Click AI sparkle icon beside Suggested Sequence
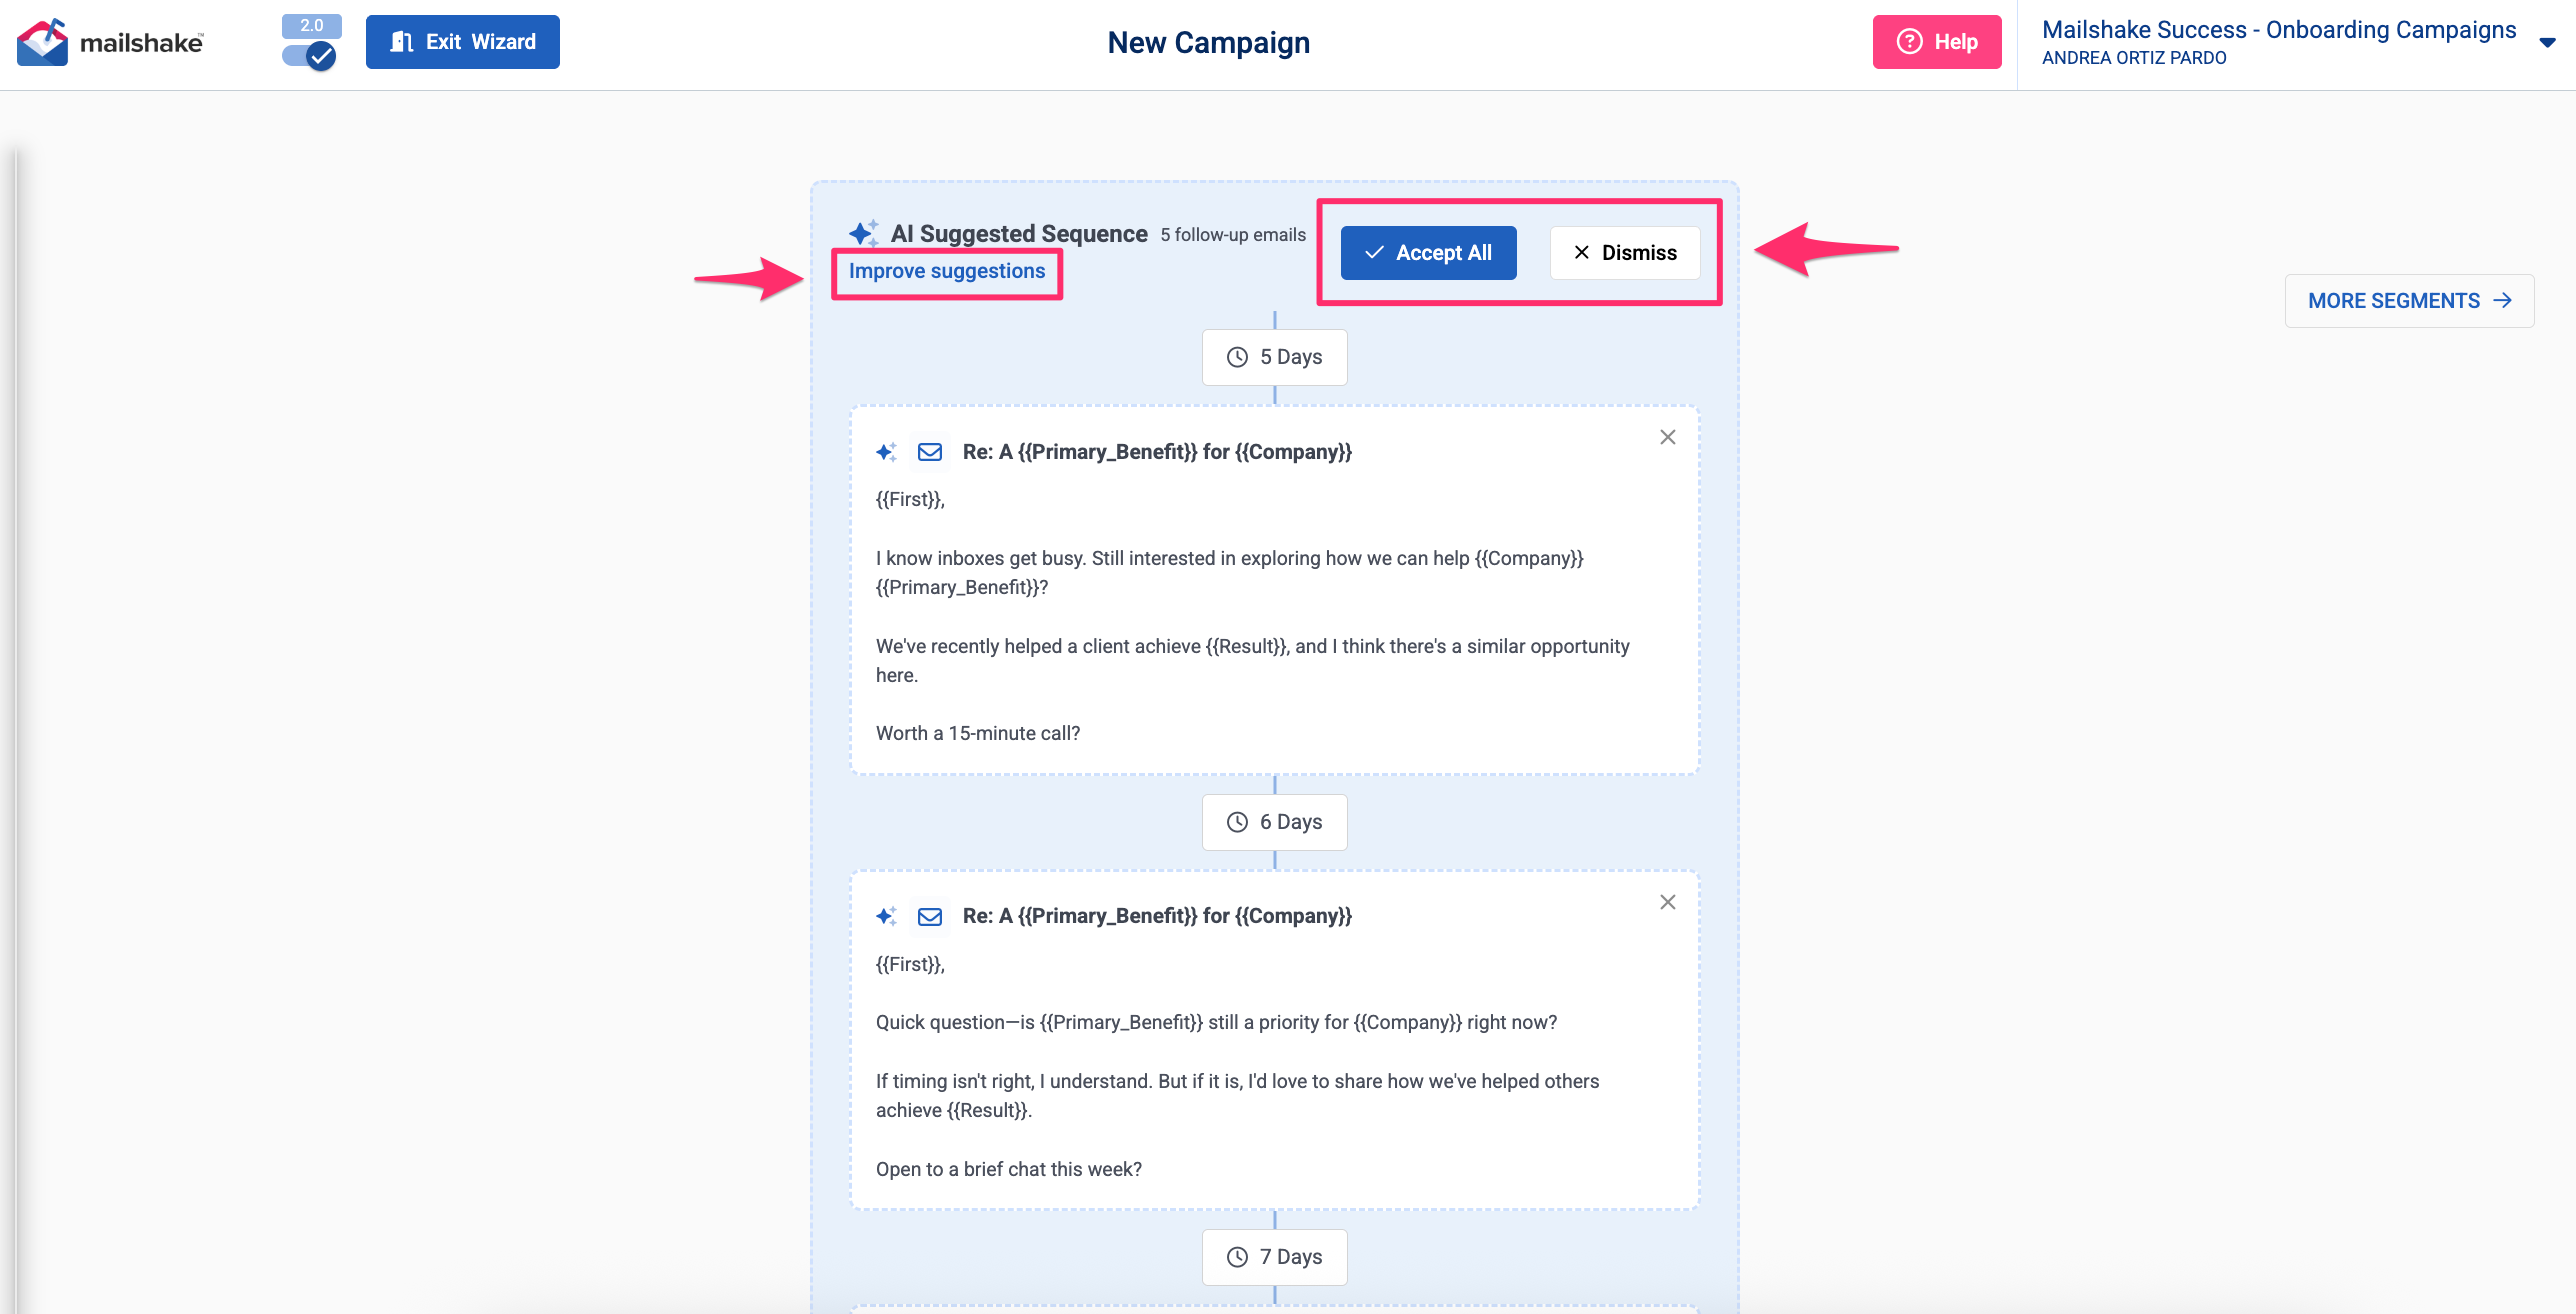Screen dimensions: 2576x1314 [x=863, y=233]
